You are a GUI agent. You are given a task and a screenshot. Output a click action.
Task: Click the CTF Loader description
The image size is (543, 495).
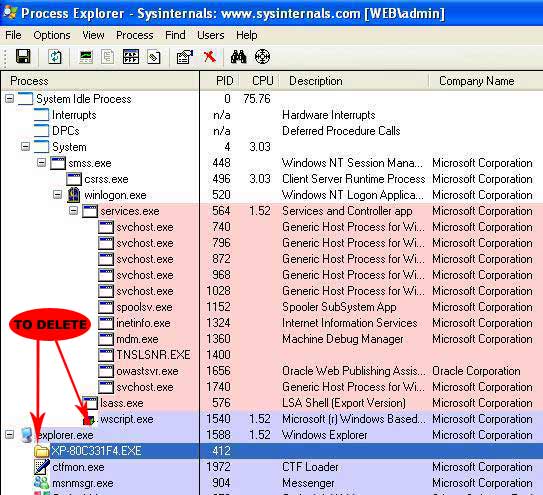click(x=310, y=467)
